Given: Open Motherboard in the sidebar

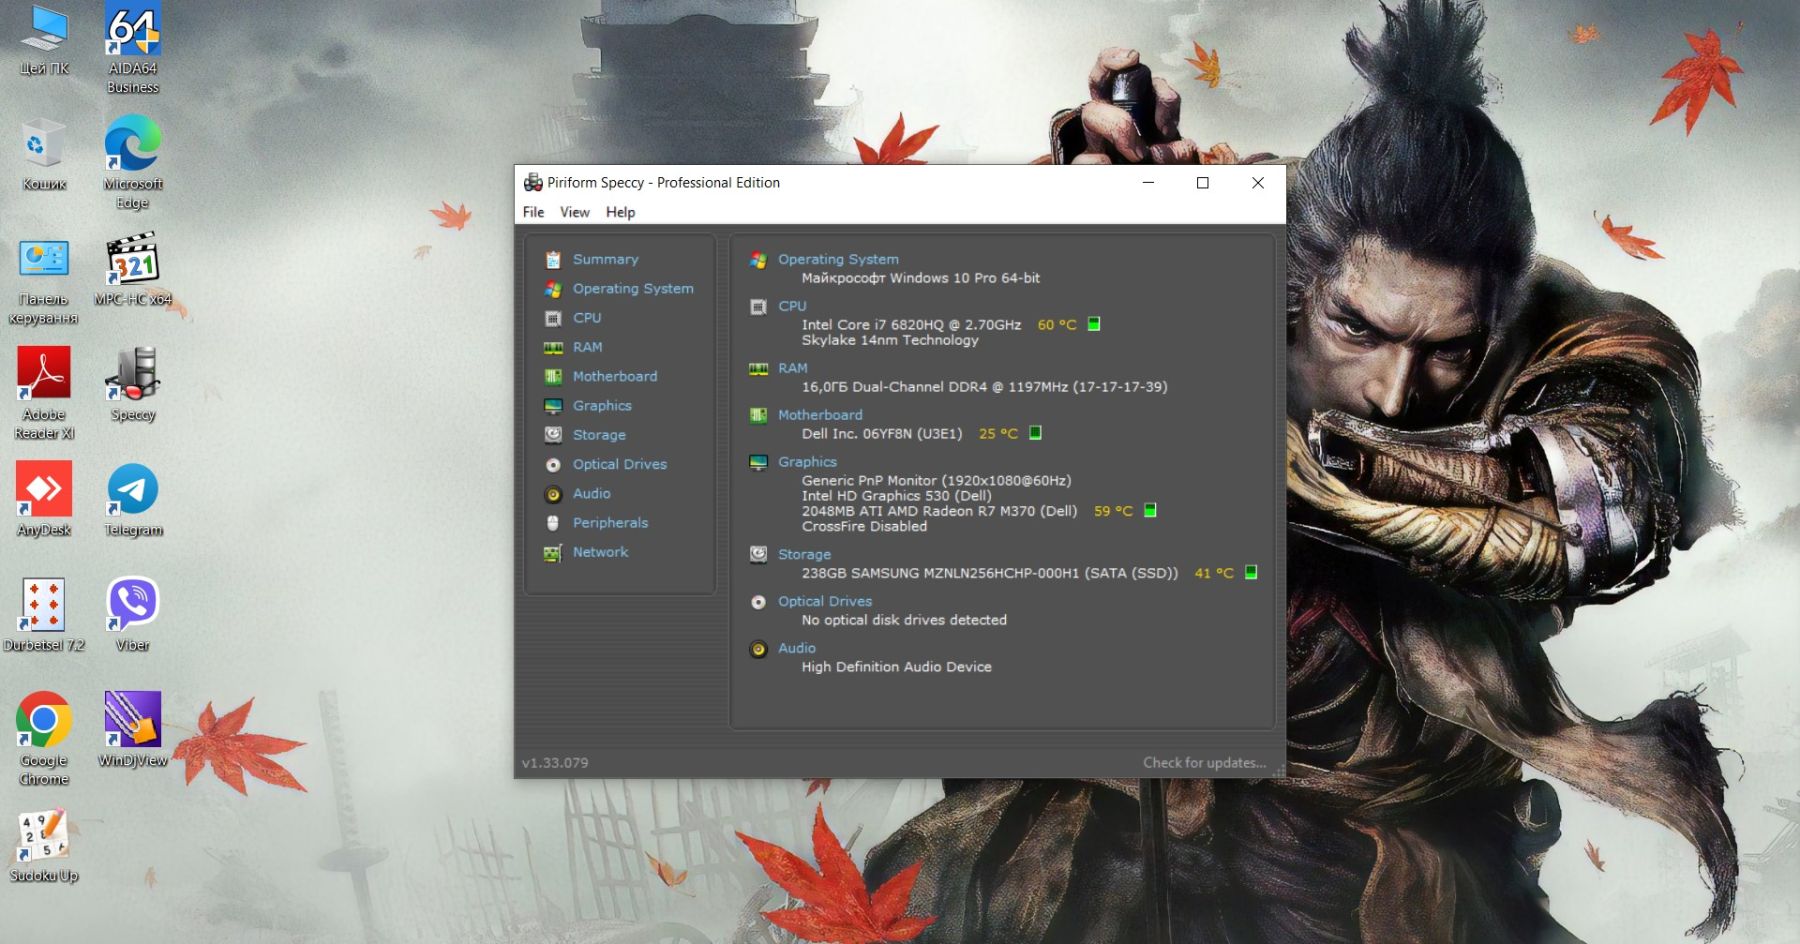Looking at the screenshot, I should tap(615, 376).
